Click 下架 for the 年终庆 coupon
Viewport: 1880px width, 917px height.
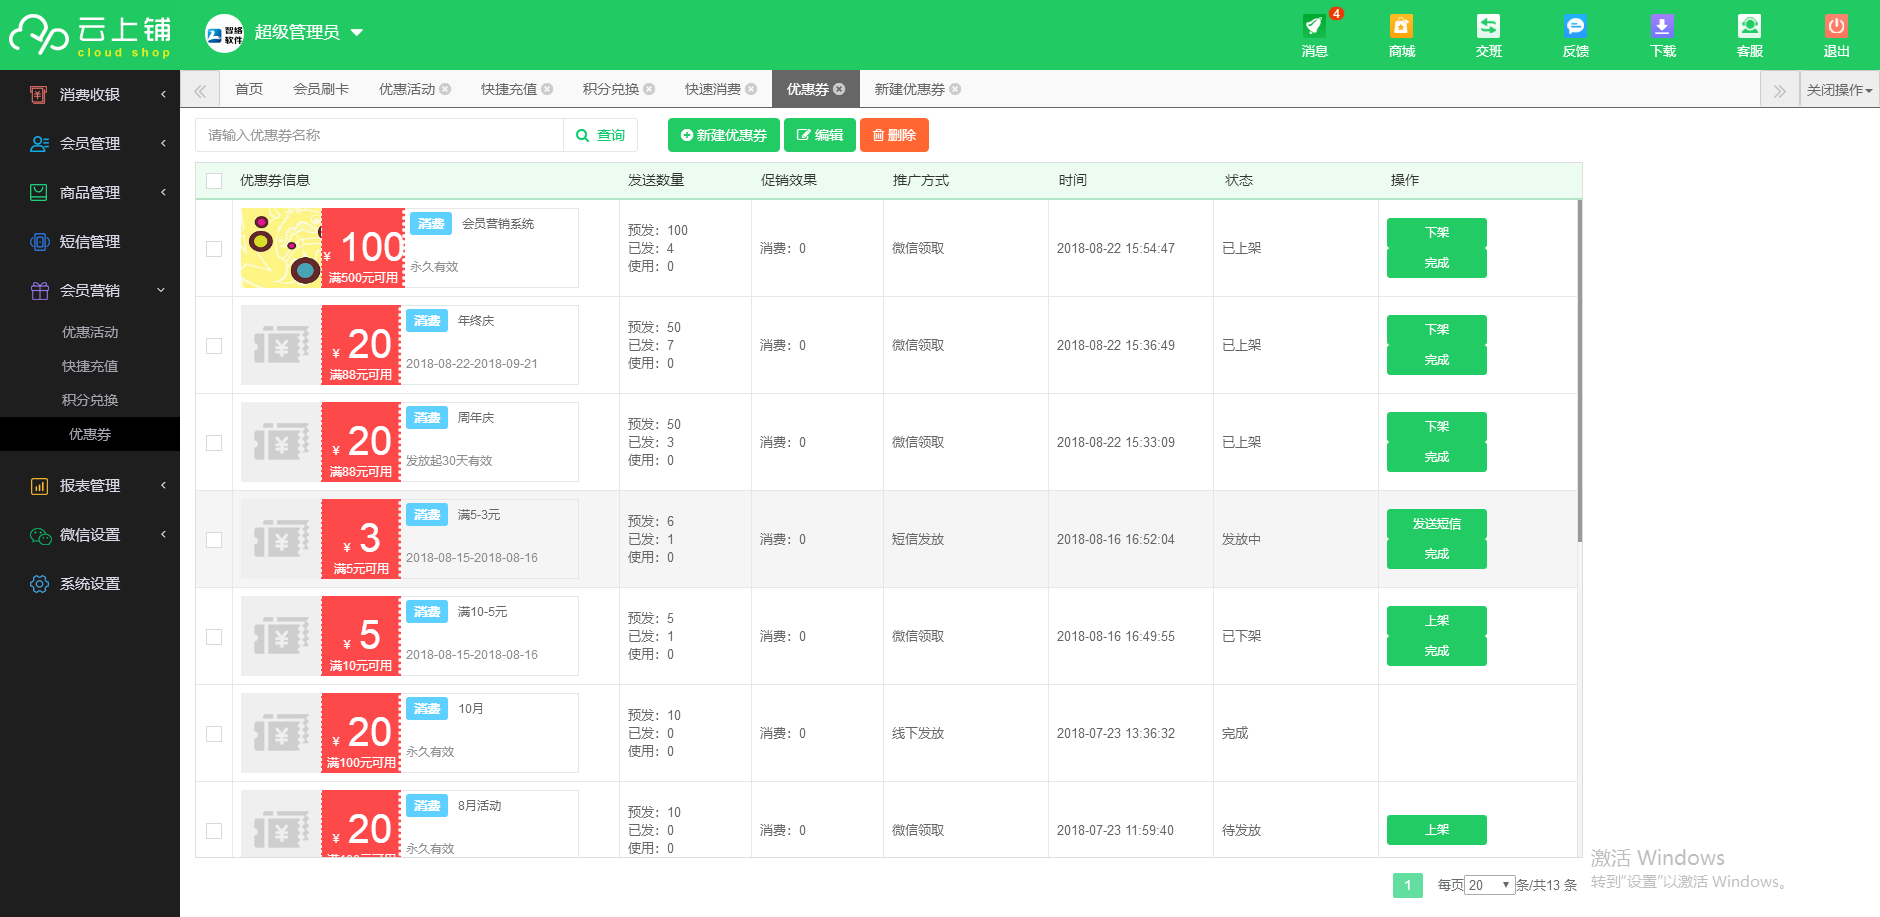click(x=1437, y=330)
